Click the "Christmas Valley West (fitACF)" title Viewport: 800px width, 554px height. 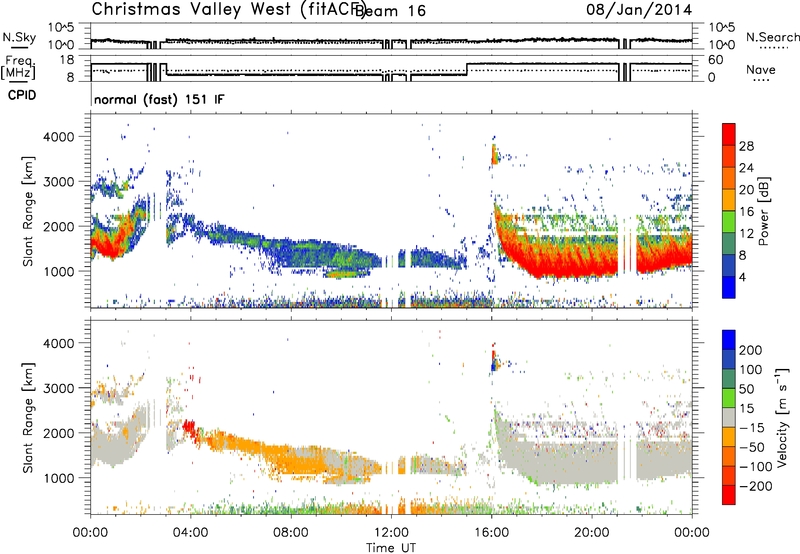click(x=229, y=9)
